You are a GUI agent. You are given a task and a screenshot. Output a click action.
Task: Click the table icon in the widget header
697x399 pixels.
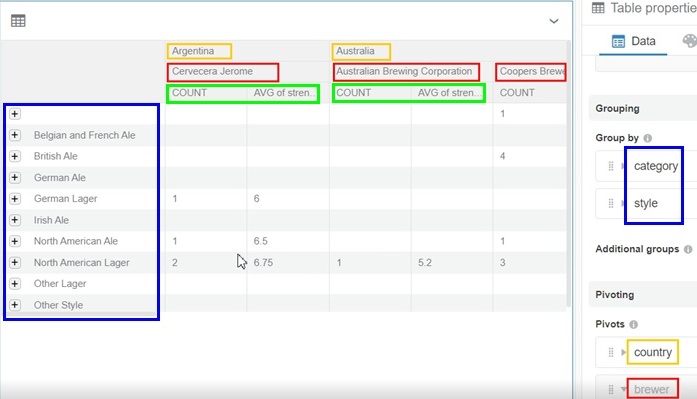18,21
